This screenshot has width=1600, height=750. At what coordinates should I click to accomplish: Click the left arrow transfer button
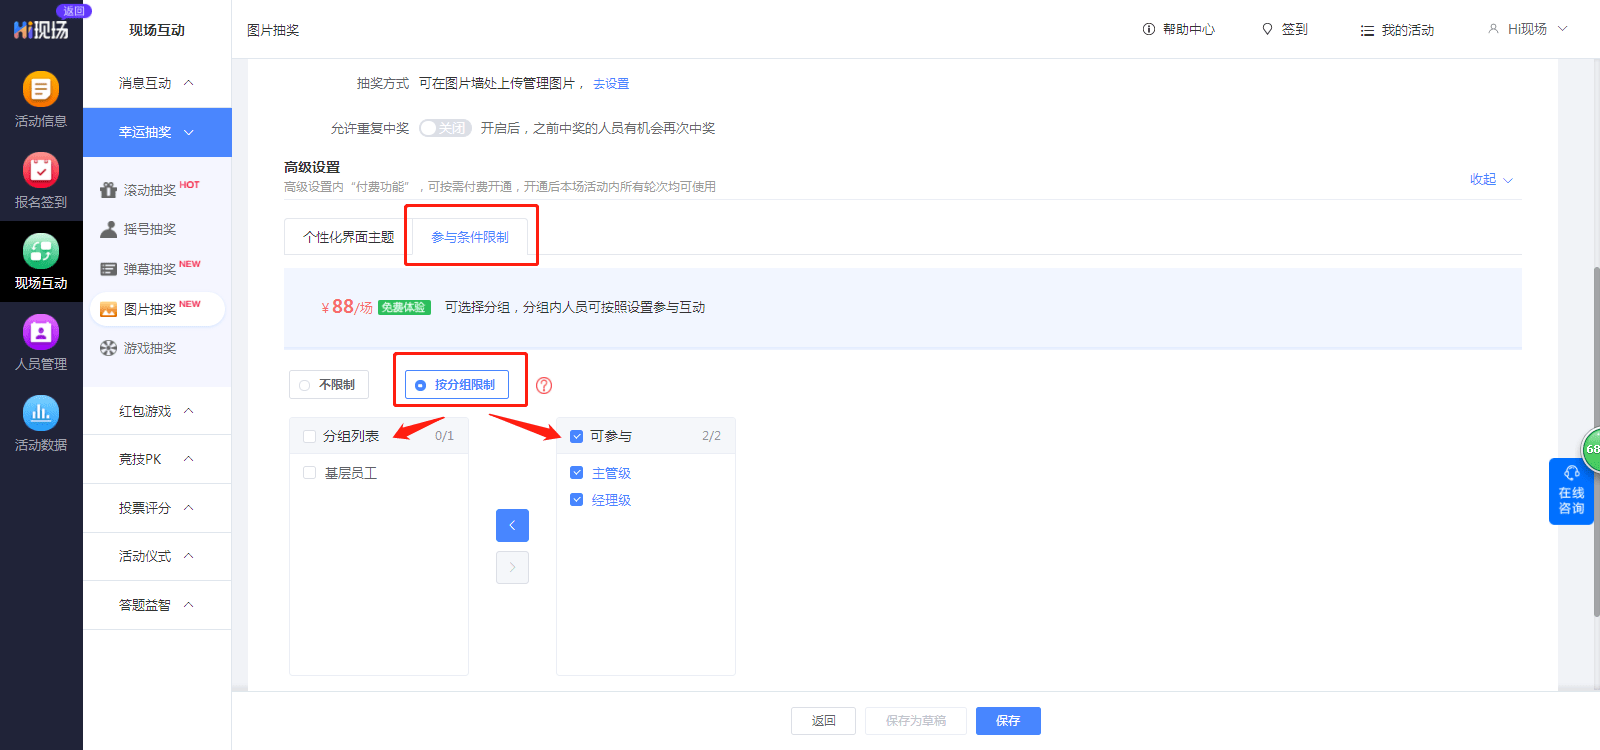point(512,525)
